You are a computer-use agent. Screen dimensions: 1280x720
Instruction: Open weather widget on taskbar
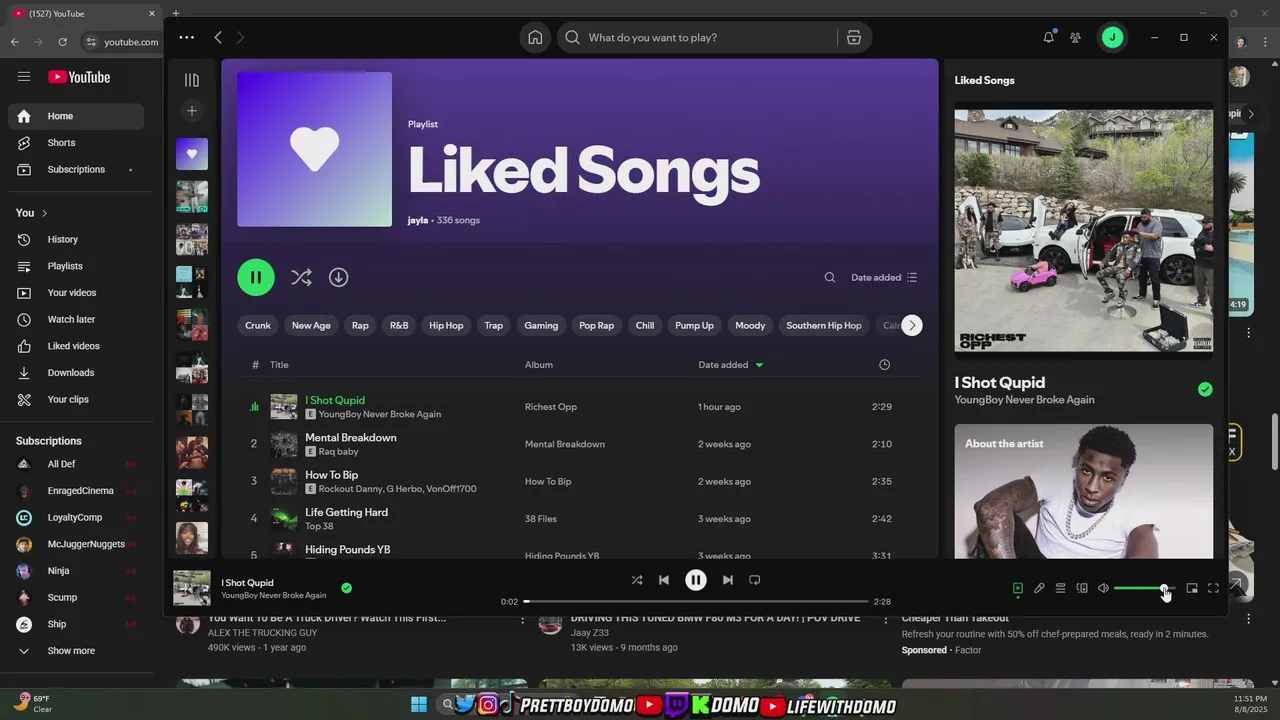(x=33, y=703)
